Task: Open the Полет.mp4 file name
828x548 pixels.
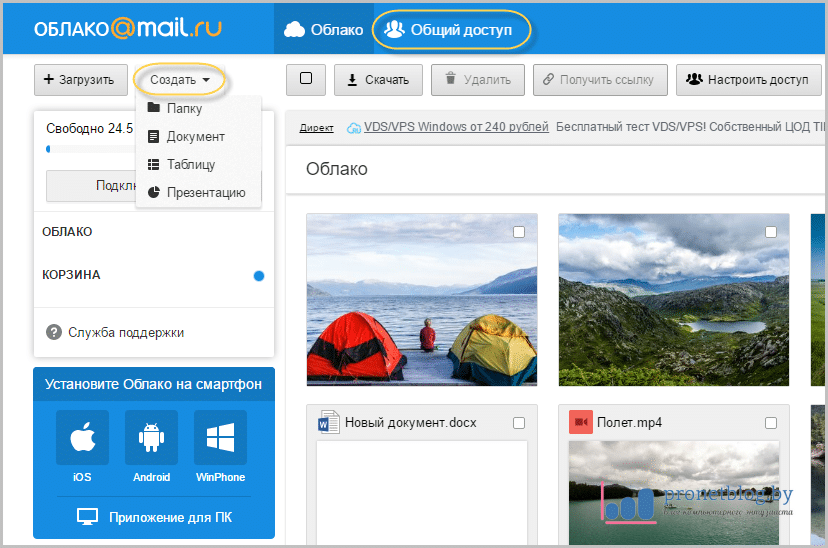Action: (629, 422)
